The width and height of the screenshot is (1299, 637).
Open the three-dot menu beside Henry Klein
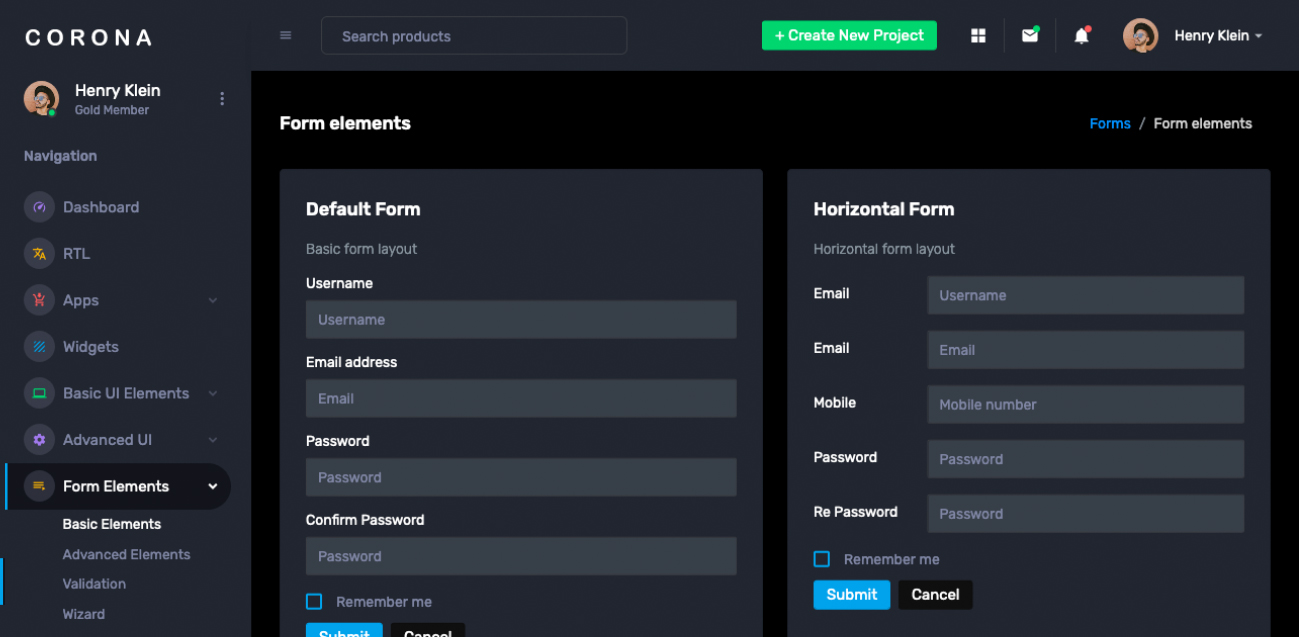click(x=222, y=98)
